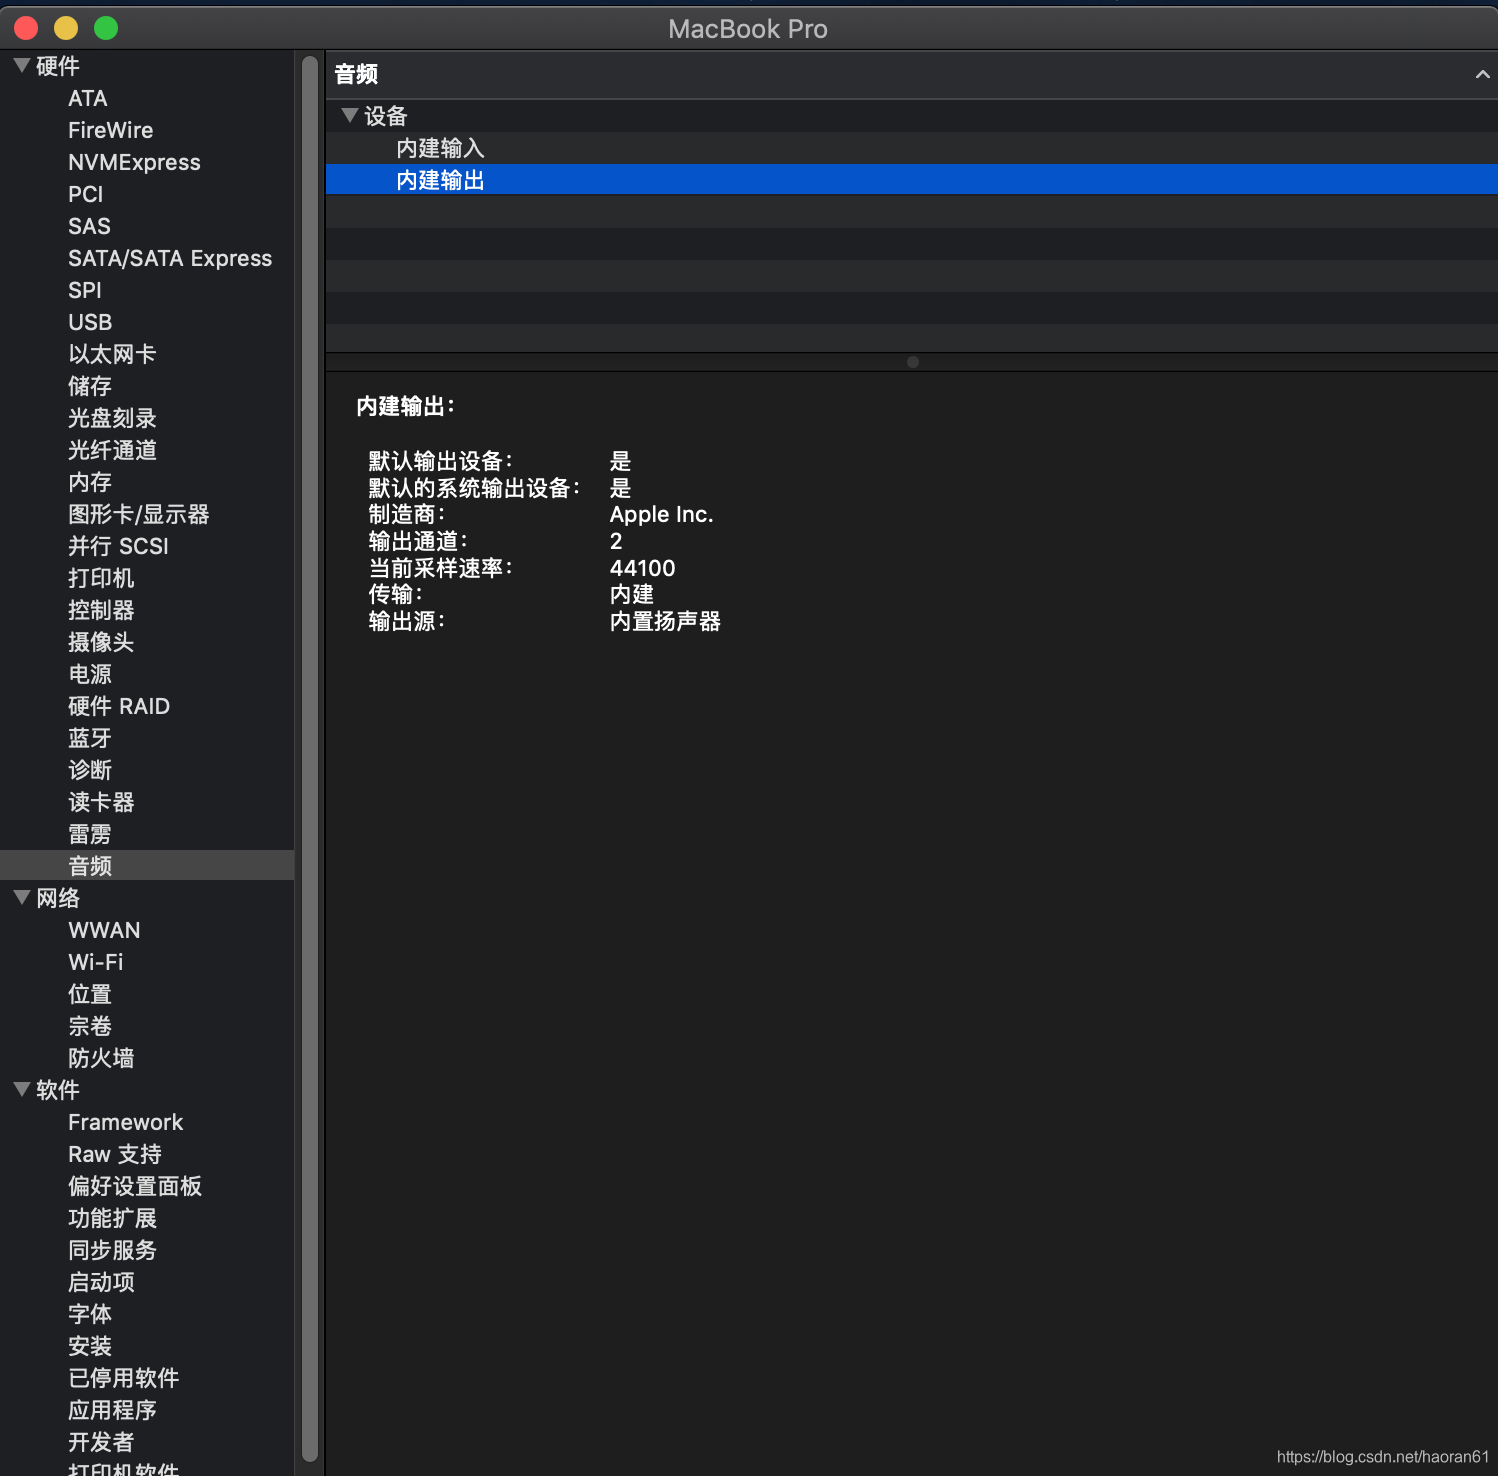Select Raw 支持 in the sidebar
This screenshot has width=1498, height=1476.
[115, 1154]
